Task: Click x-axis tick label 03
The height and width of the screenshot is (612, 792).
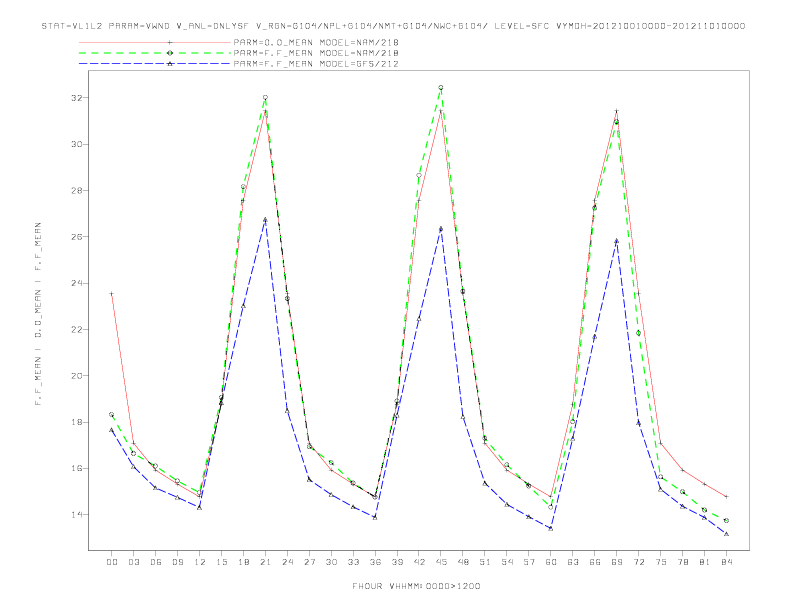Action: pyautogui.click(x=133, y=562)
